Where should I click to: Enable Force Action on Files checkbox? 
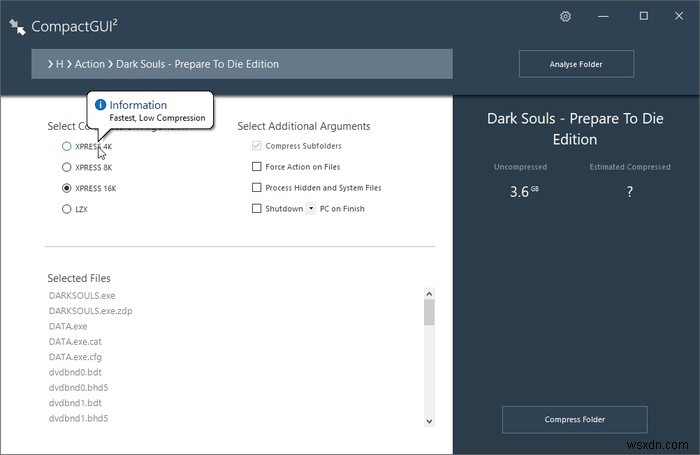(x=257, y=167)
